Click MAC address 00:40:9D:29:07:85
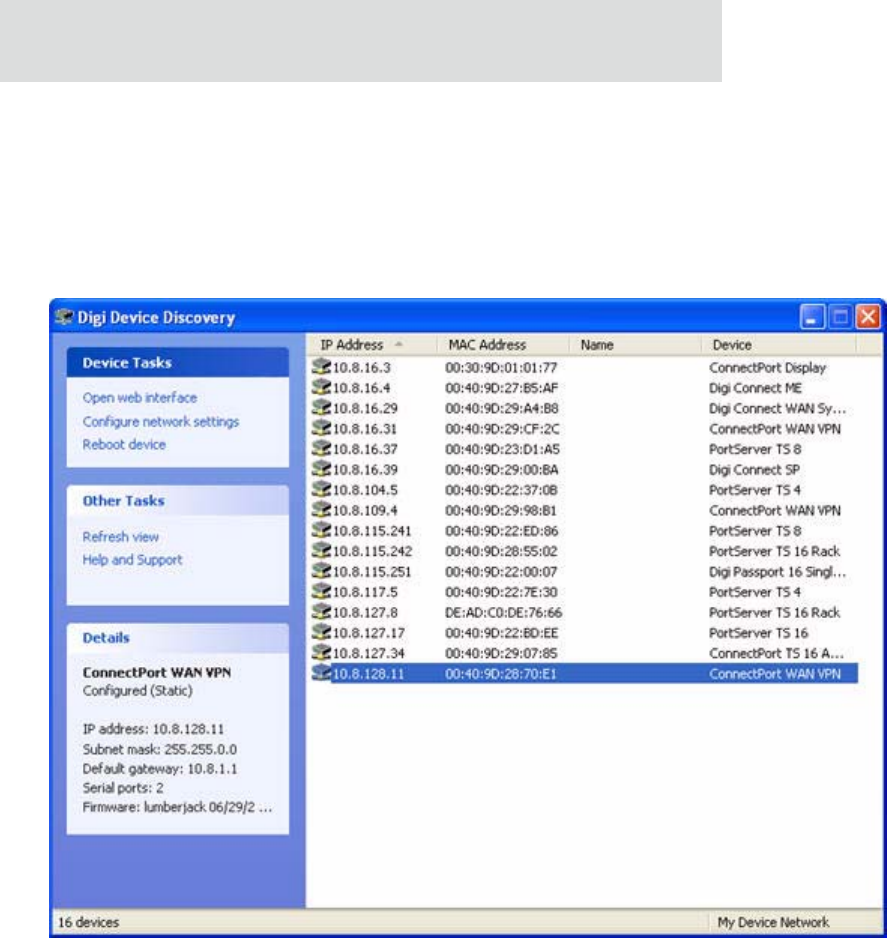Image resolution: width=887 pixels, height=938 pixels. tap(501, 653)
